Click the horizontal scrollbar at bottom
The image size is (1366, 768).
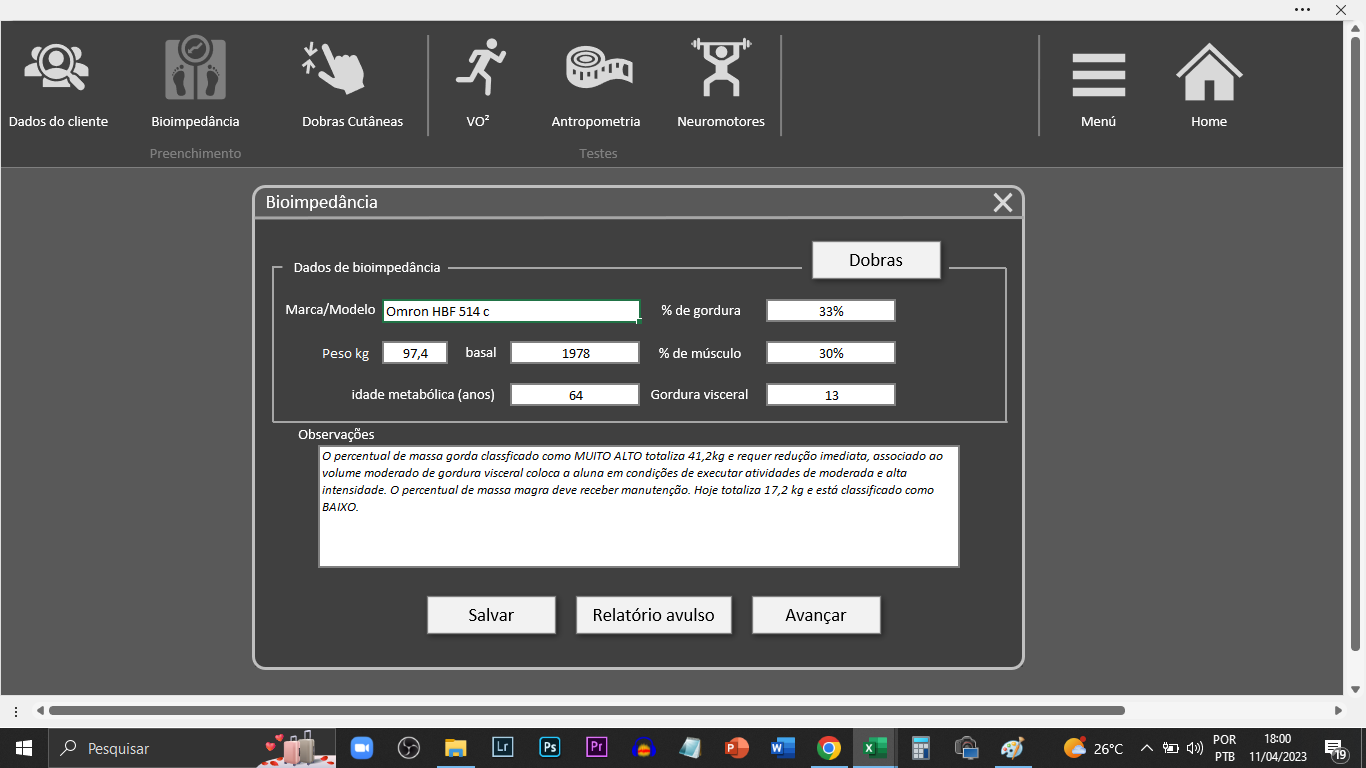point(586,711)
